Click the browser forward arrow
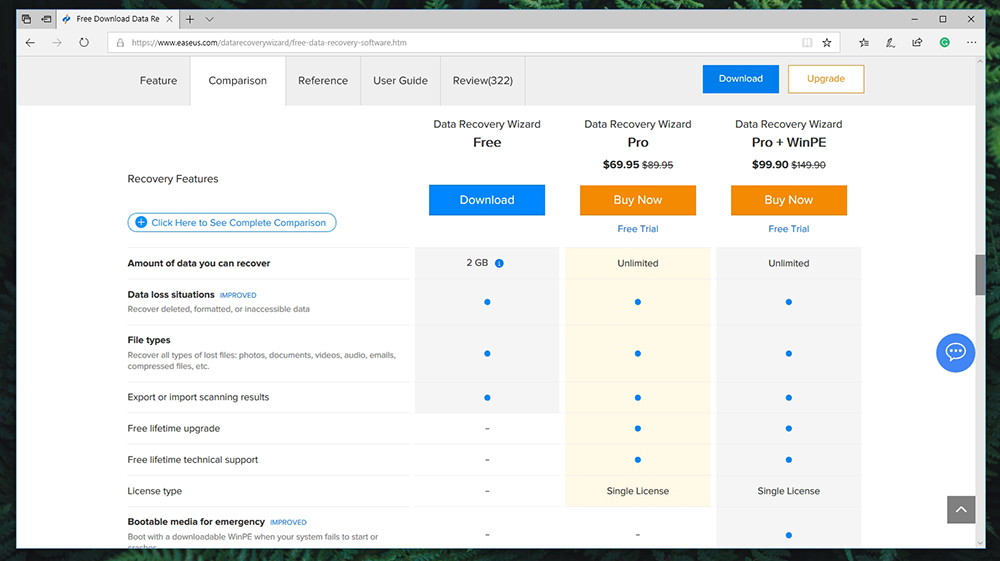 (x=57, y=43)
